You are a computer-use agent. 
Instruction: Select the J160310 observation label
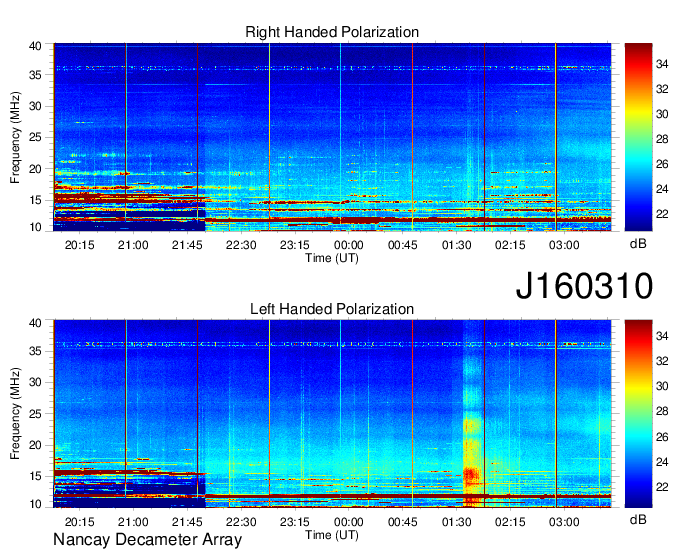584,286
